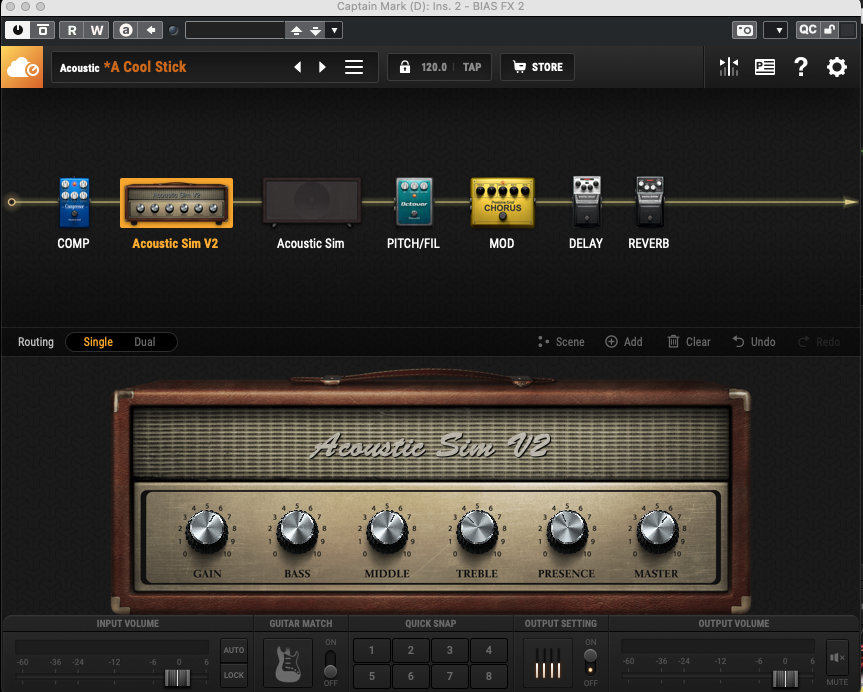863x692 pixels.
Task: Open help with the question mark icon
Action: click(x=801, y=67)
